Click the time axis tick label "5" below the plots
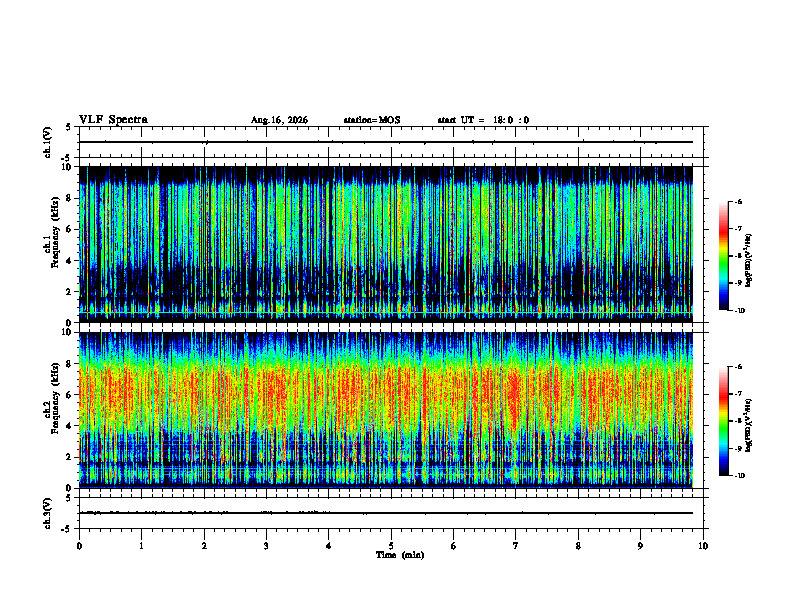792x612 pixels. coord(391,546)
